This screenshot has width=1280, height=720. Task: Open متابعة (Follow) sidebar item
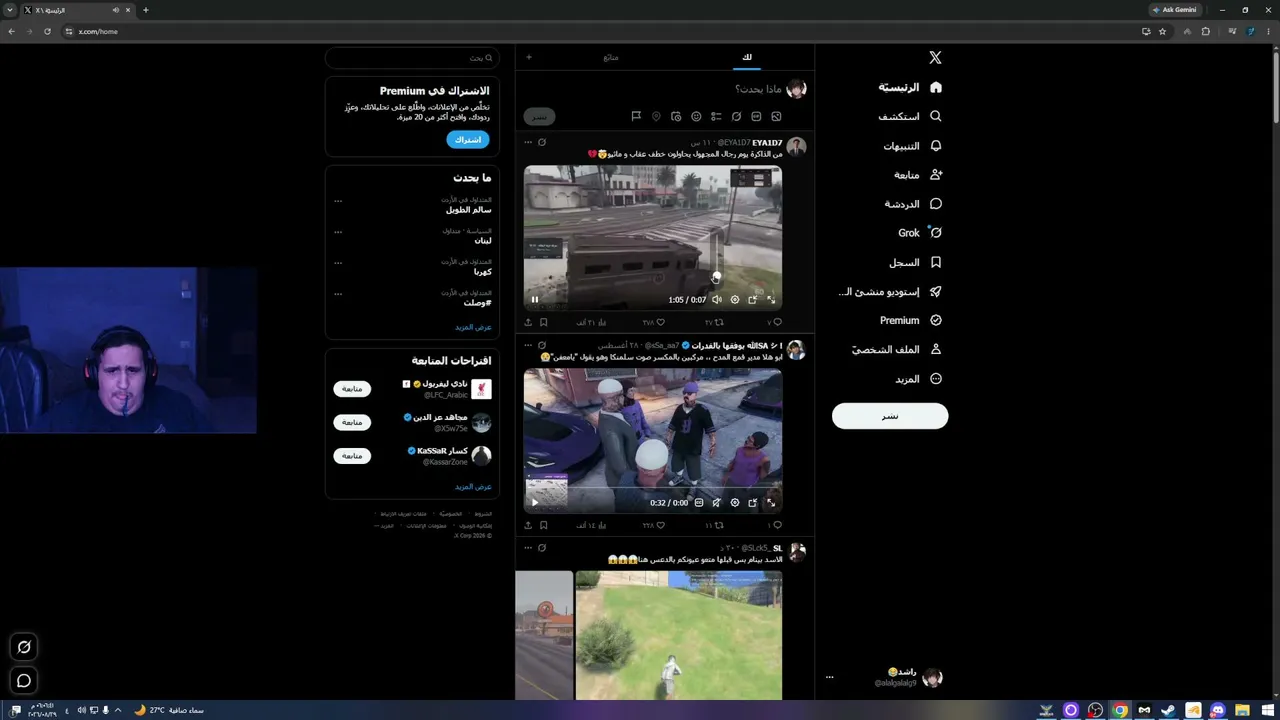point(919,175)
